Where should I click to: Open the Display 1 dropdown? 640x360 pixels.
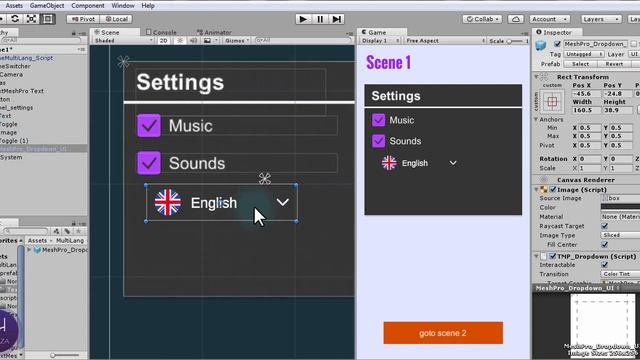[x=380, y=40]
